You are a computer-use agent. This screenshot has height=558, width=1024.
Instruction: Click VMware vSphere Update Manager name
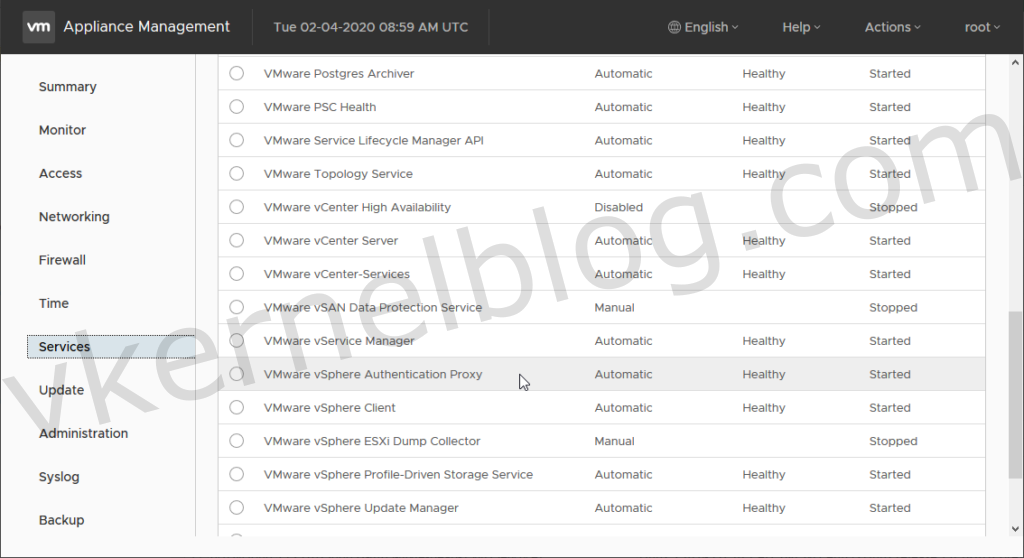coord(361,507)
